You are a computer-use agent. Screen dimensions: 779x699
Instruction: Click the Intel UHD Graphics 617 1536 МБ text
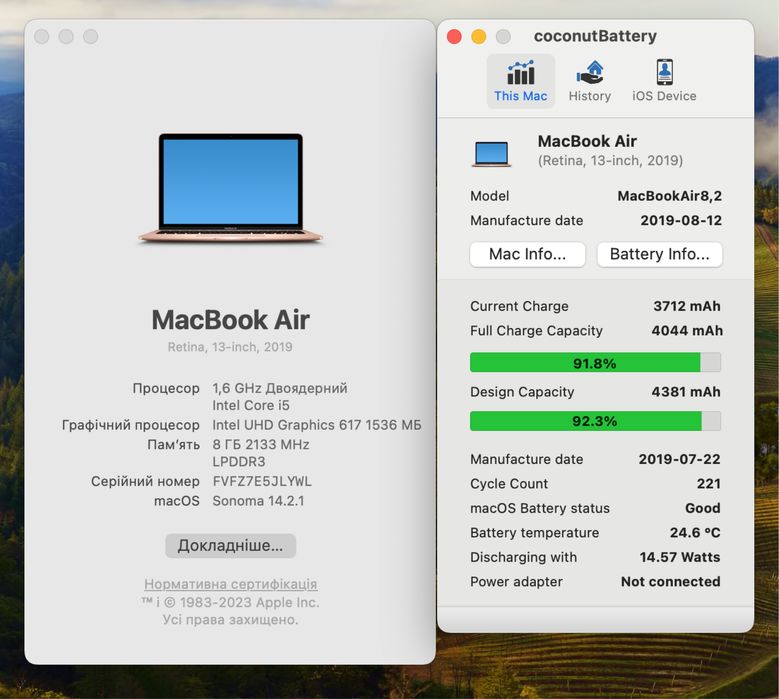317,425
